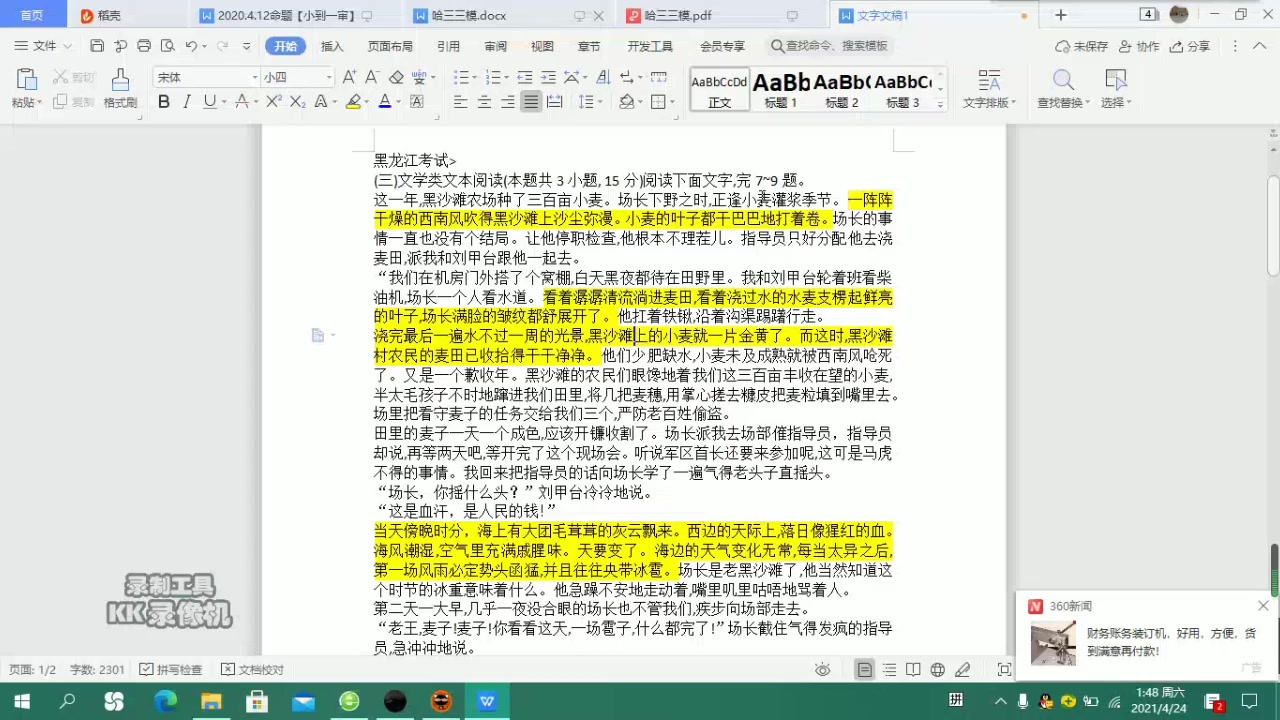Viewport: 1280px width, 720px height.
Task: Apply the 标题 1 heading style
Action: coord(781,89)
